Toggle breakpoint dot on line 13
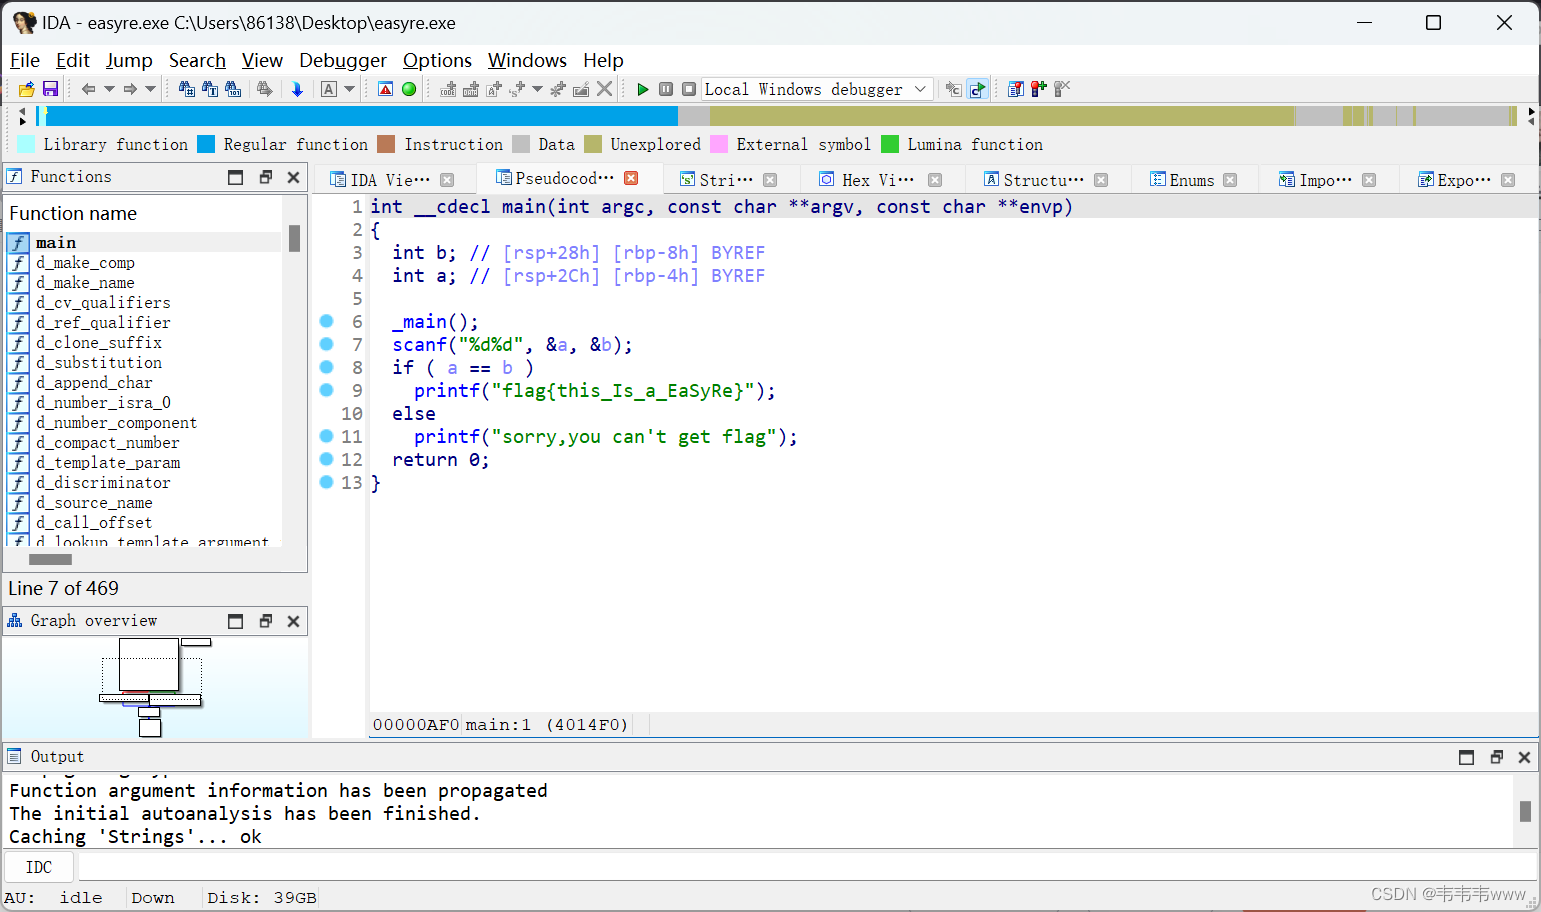Image resolution: width=1541 pixels, height=912 pixels. [326, 482]
